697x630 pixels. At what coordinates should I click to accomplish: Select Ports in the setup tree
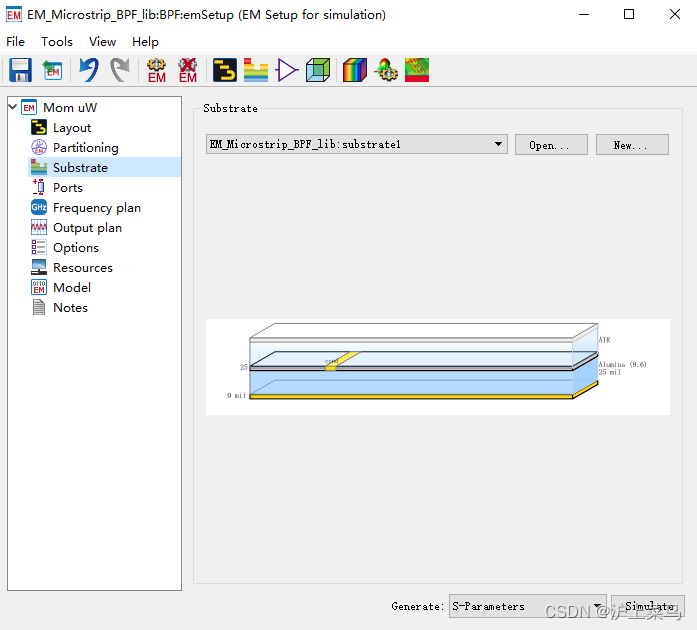coord(68,188)
